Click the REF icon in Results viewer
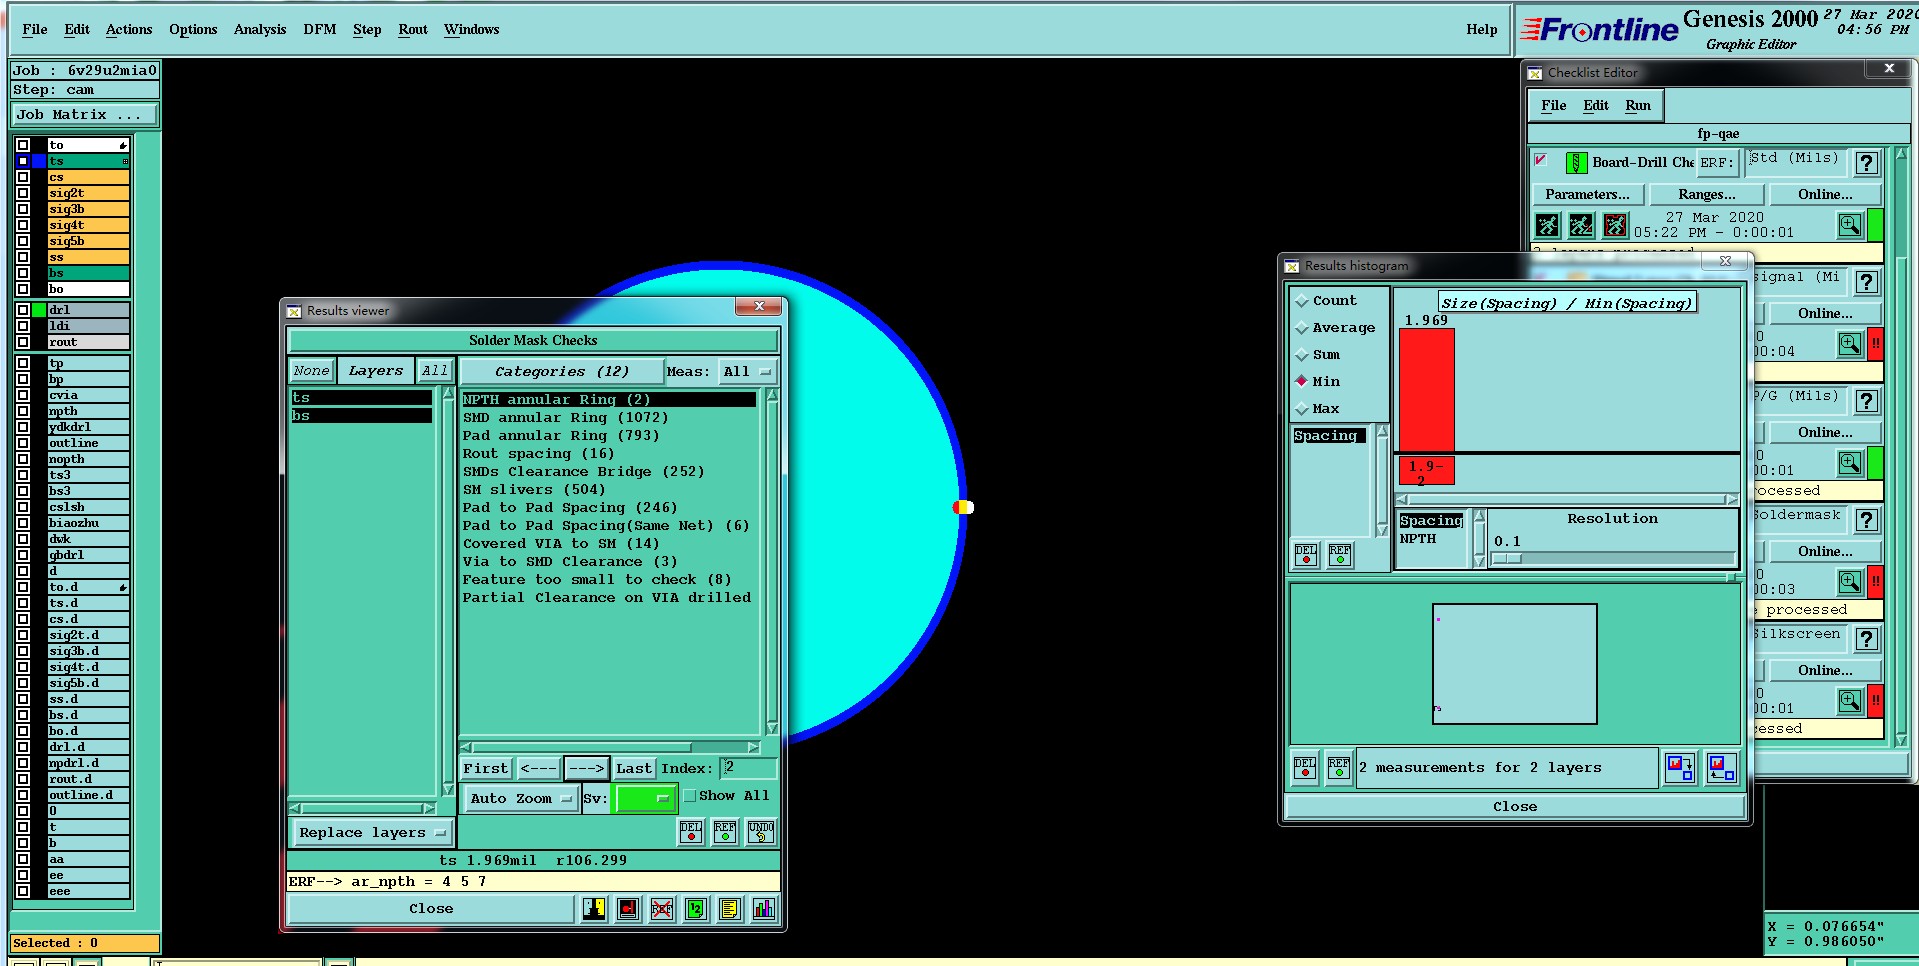Image resolution: width=1919 pixels, height=966 pixels. pos(725,832)
